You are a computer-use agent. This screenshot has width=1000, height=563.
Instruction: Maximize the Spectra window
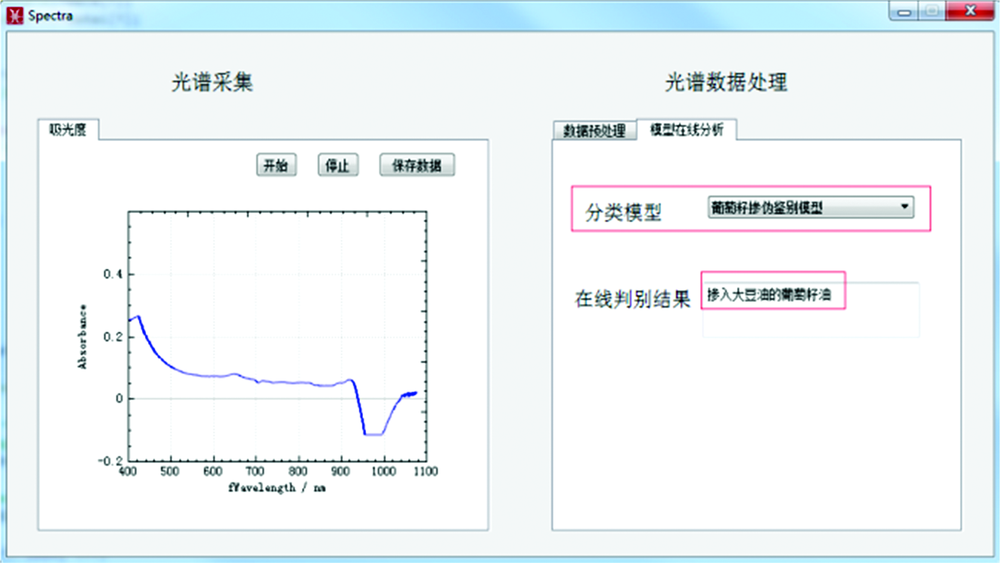(932, 11)
